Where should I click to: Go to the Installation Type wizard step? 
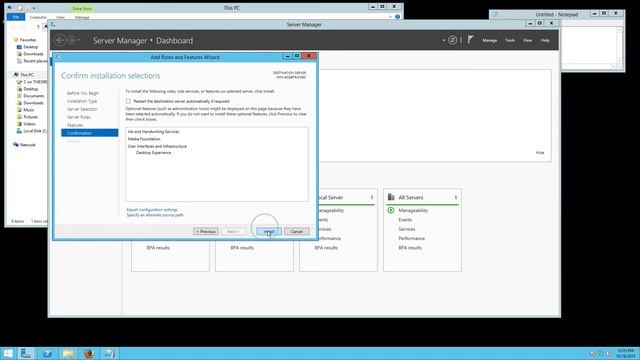[82, 101]
